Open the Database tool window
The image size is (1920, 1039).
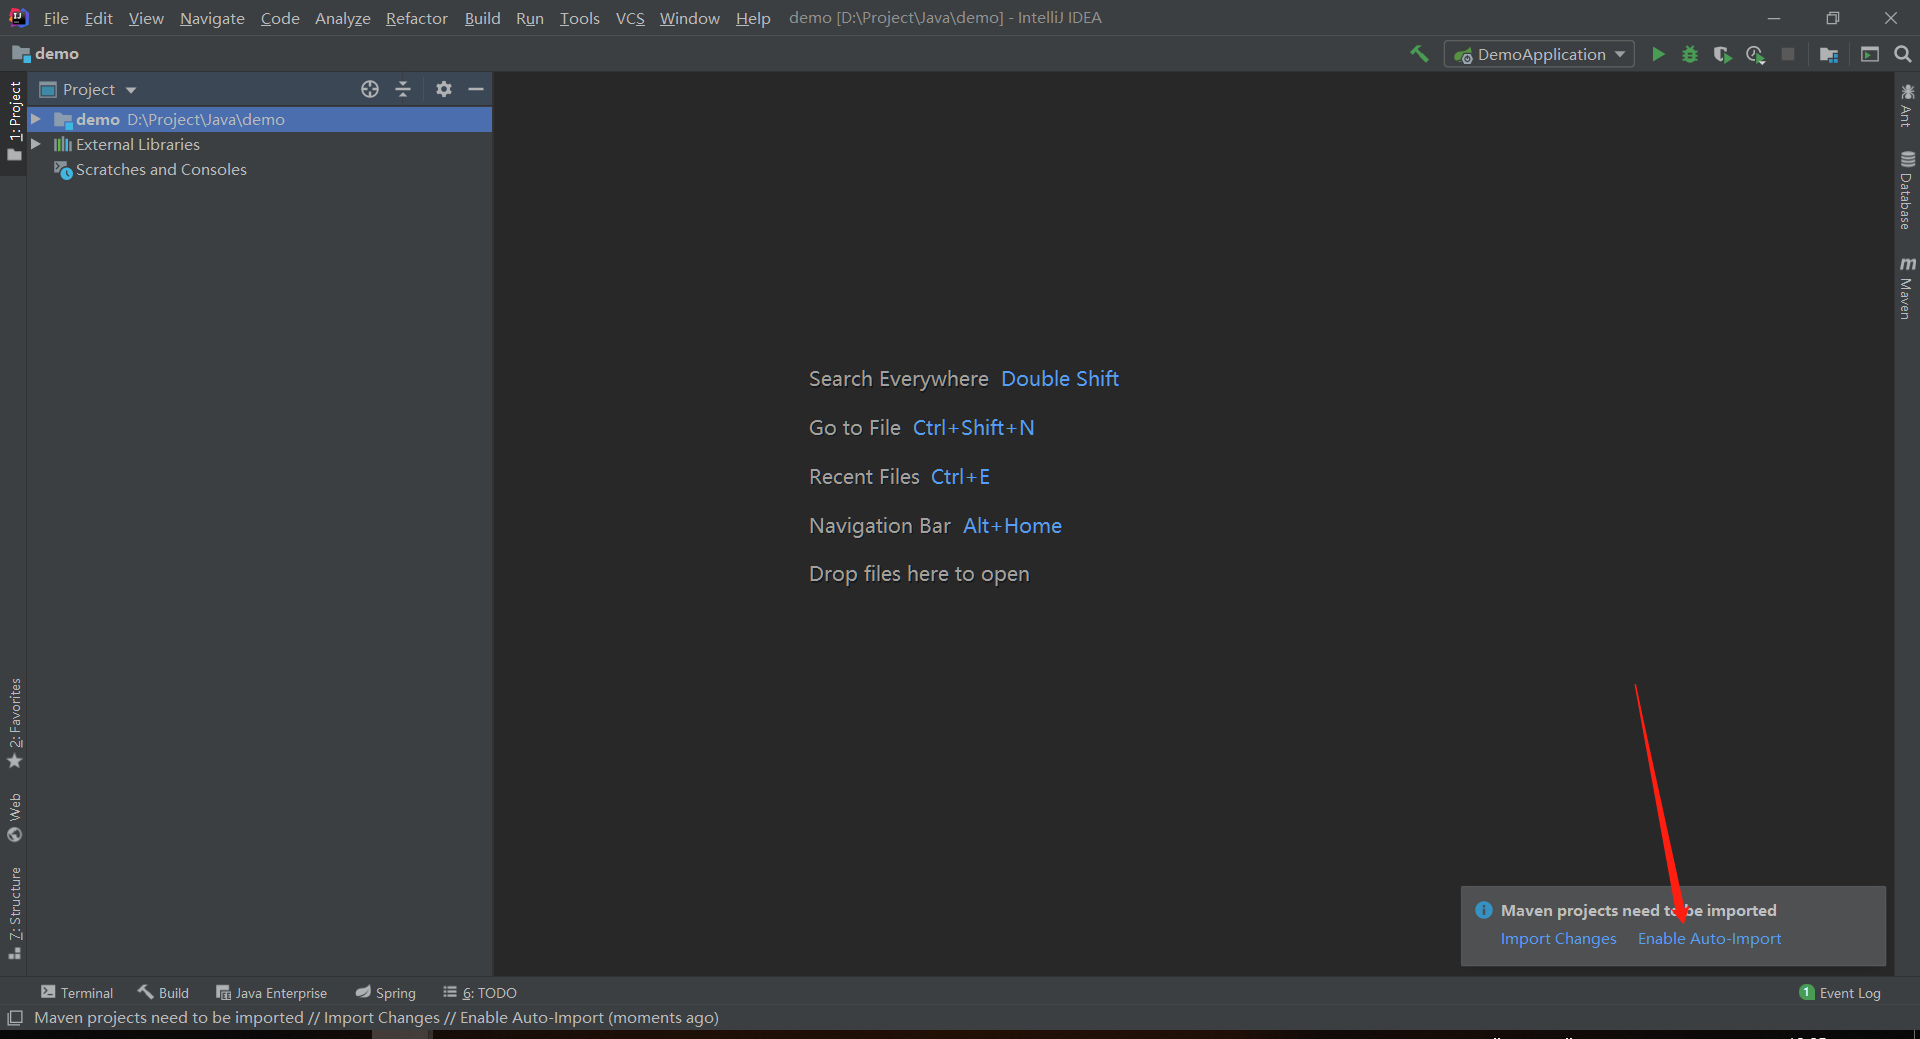coord(1907,190)
